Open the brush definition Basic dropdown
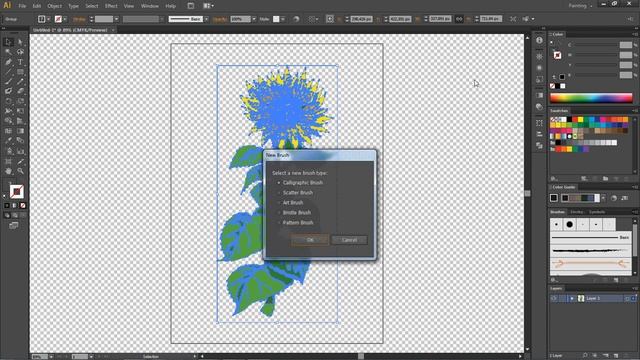The height and width of the screenshot is (360, 640). pyautogui.click(x=206, y=19)
